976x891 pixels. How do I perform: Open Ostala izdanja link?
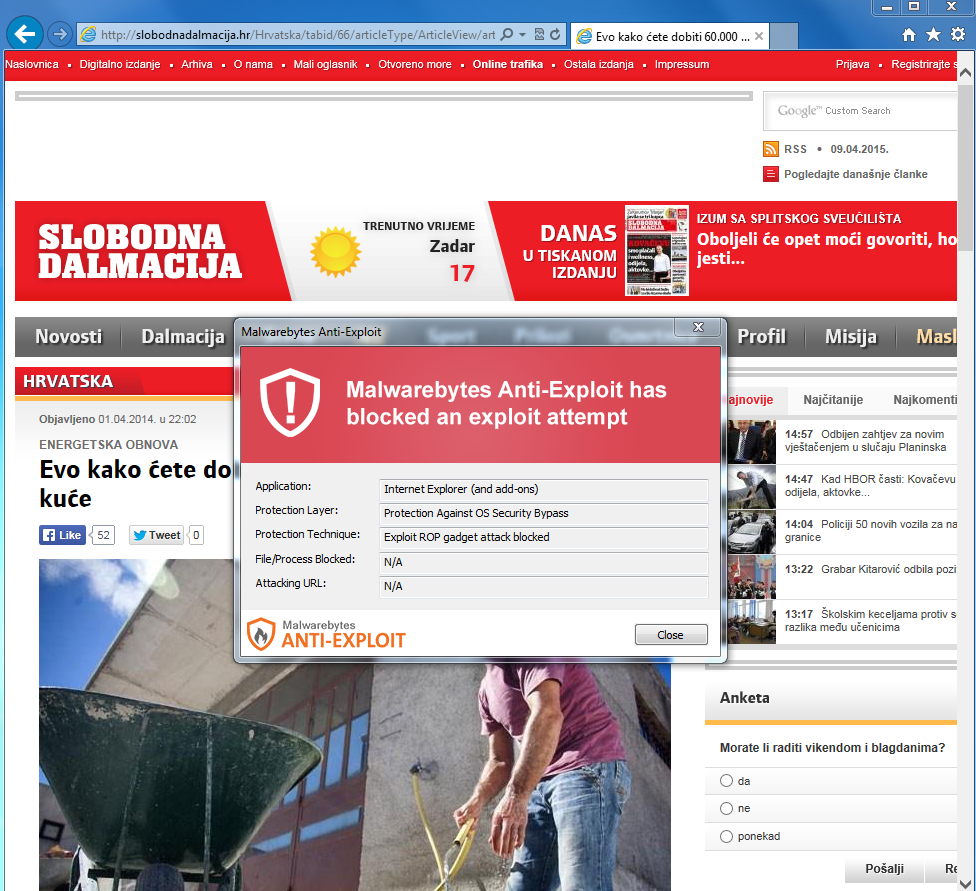pyautogui.click(x=598, y=64)
